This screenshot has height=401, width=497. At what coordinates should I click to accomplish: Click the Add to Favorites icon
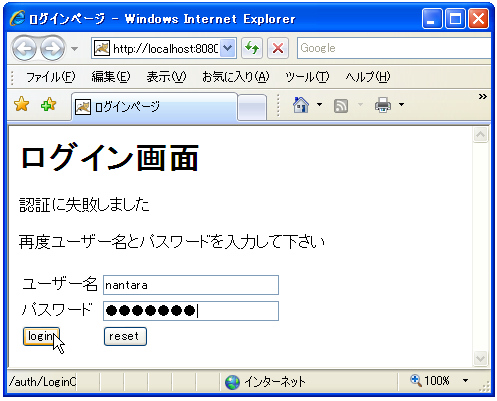pos(49,104)
